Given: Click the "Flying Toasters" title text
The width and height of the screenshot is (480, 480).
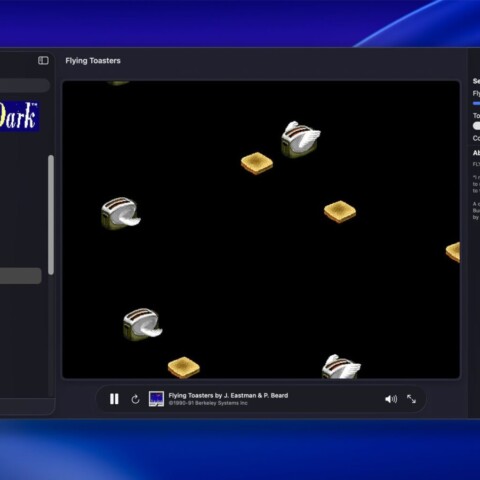Looking at the screenshot, I should click(x=93, y=61).
